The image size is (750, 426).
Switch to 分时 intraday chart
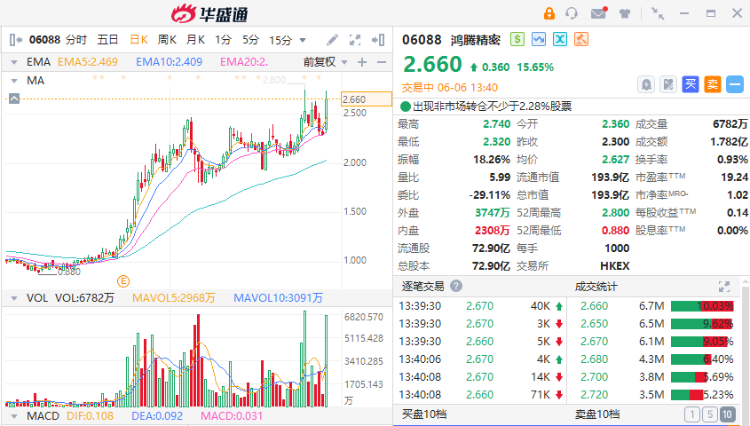[x=76, y=40]
